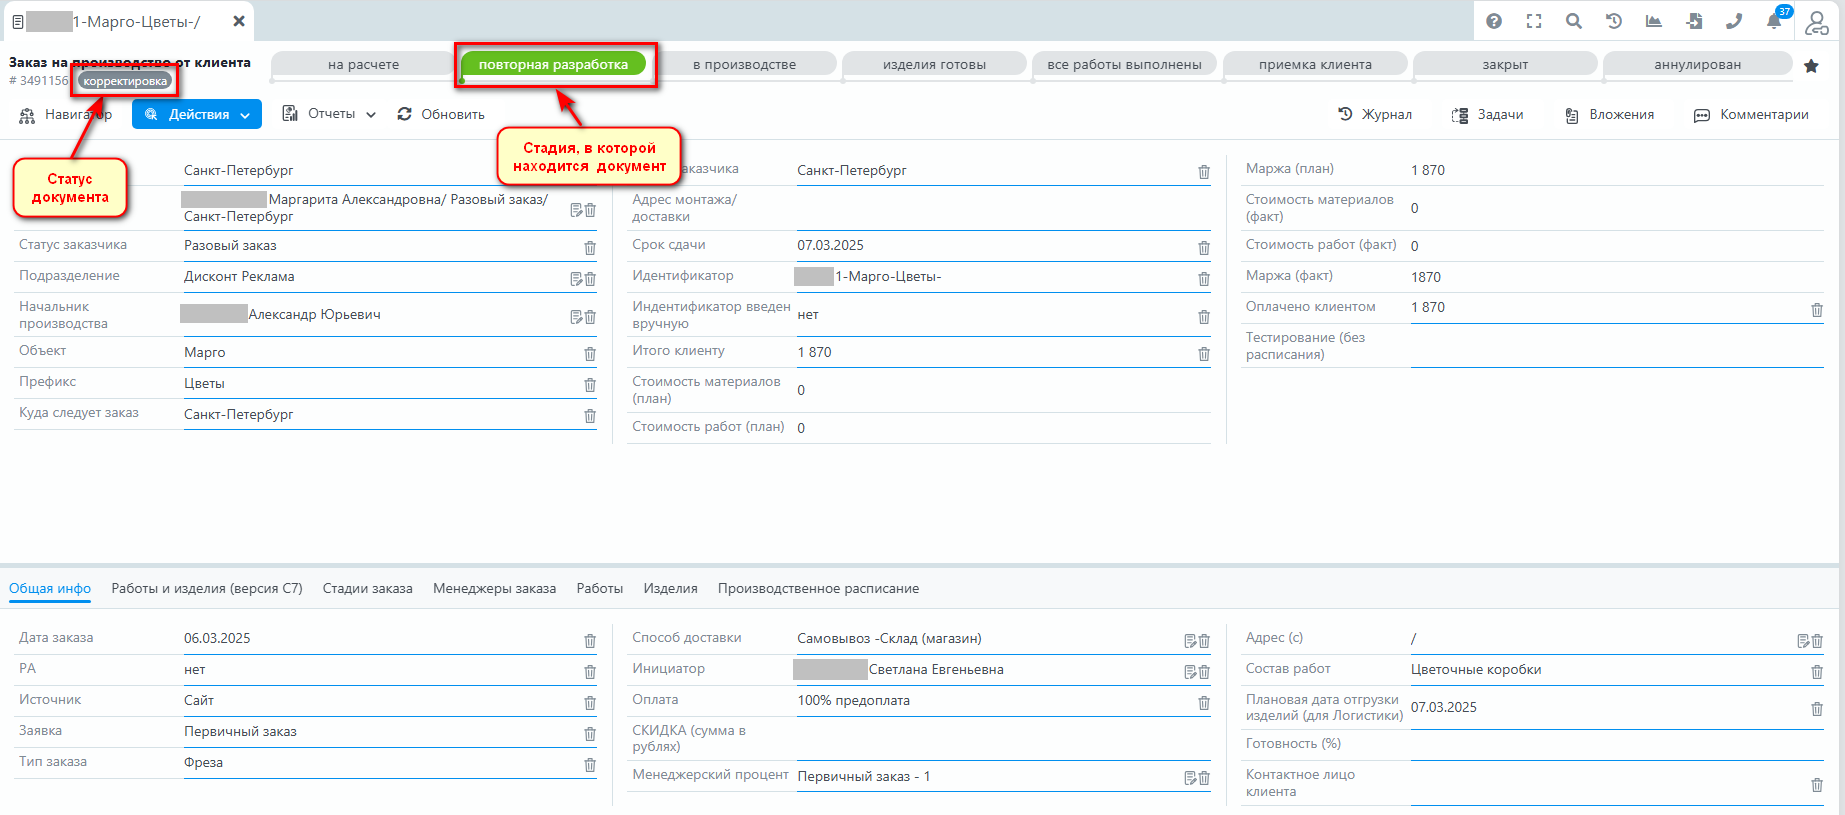The image size is (1845, 815).
Task: Delete the Префикс field value via trash icon
Action: [x=590, y=385]
